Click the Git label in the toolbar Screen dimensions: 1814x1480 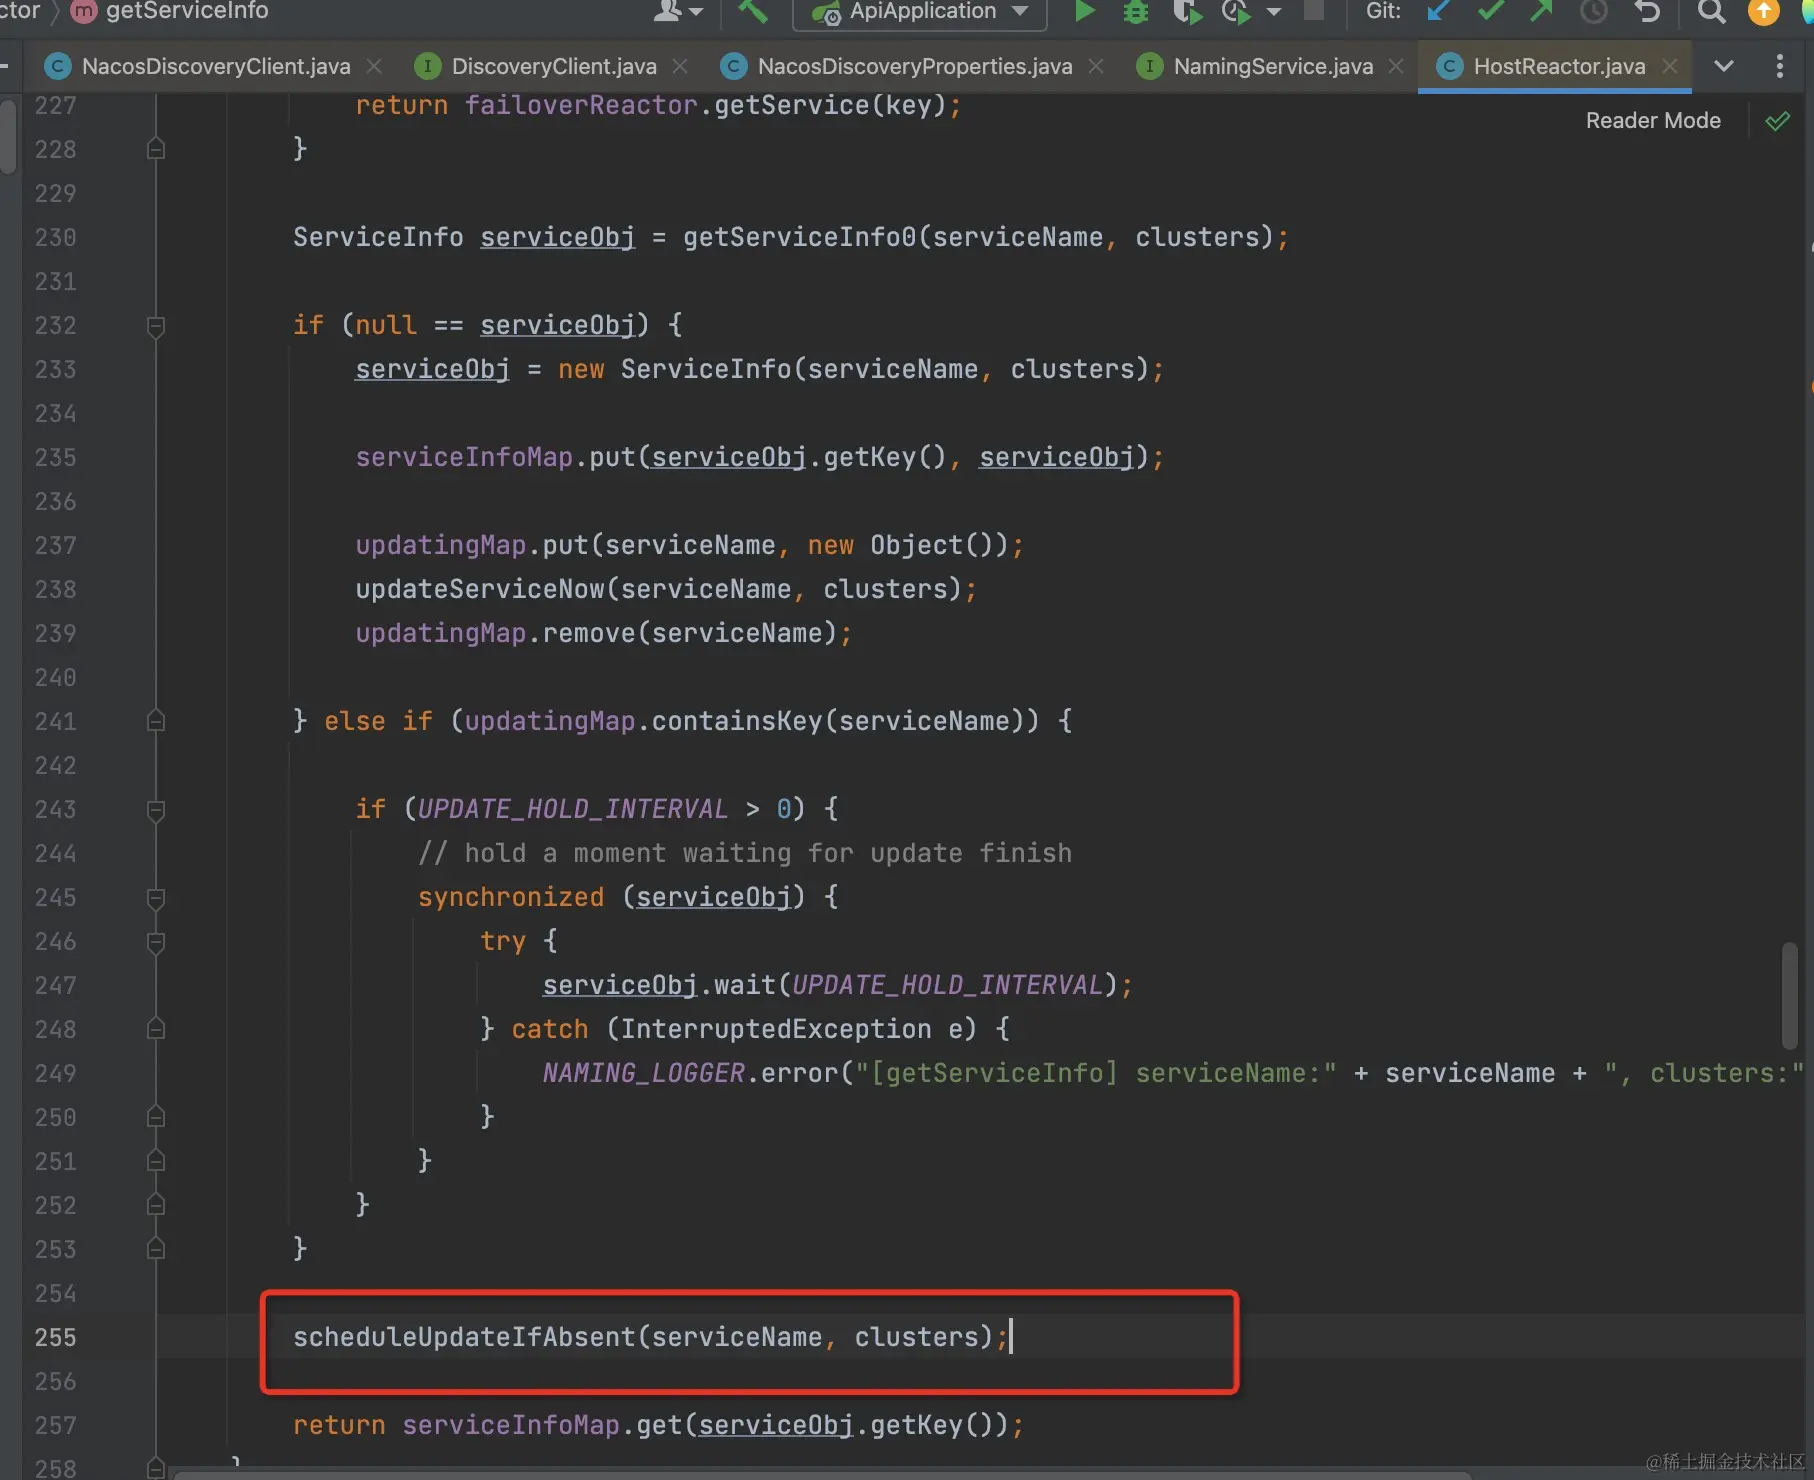click(x=1383, y=11)
